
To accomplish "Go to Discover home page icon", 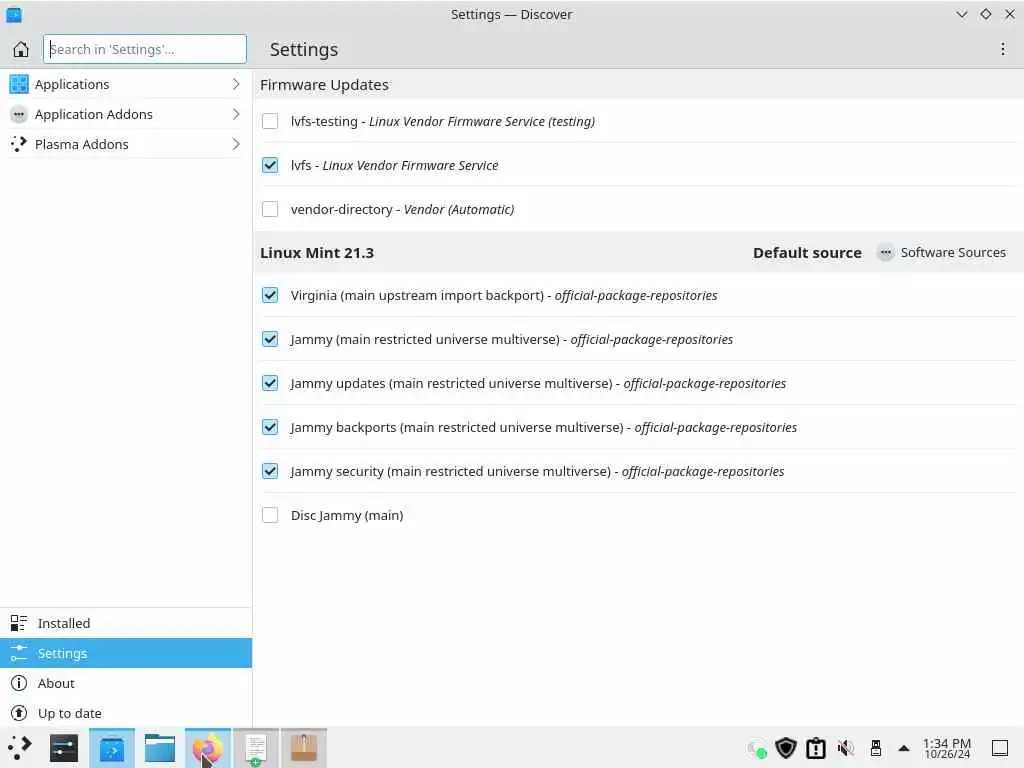I will (x=21, y=49).
